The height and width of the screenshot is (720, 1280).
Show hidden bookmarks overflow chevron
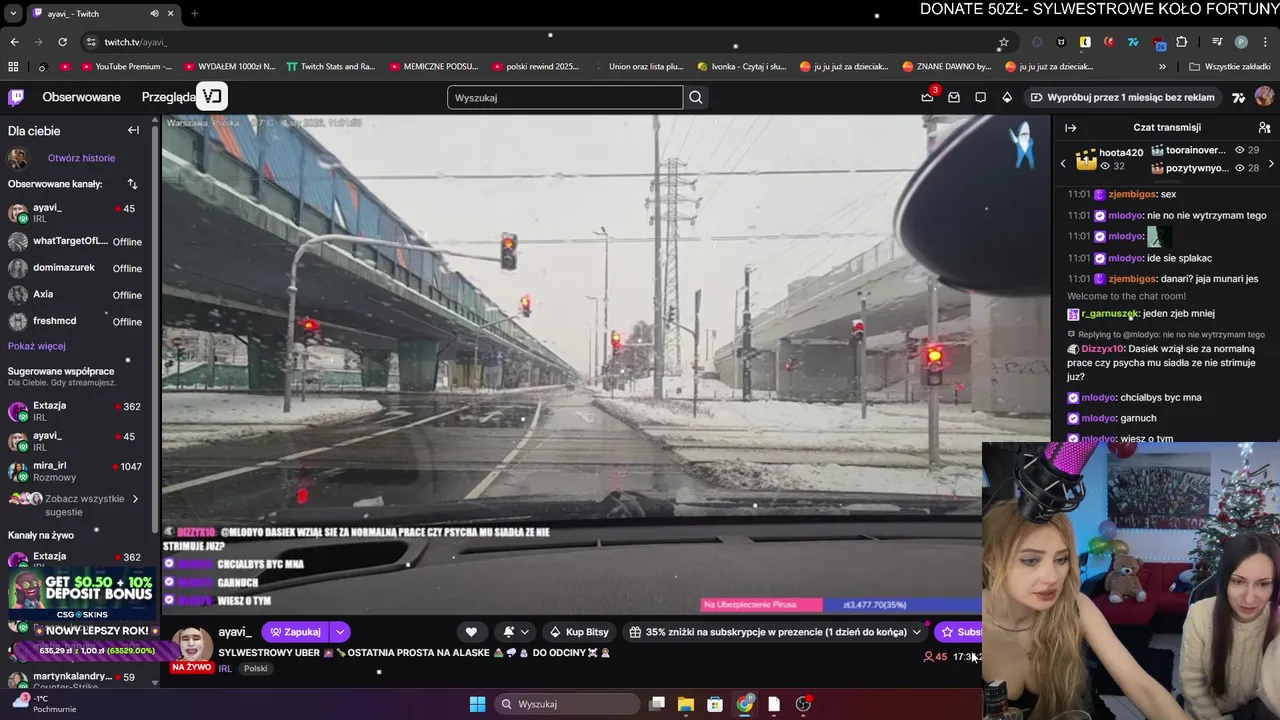click(1162, 67)
